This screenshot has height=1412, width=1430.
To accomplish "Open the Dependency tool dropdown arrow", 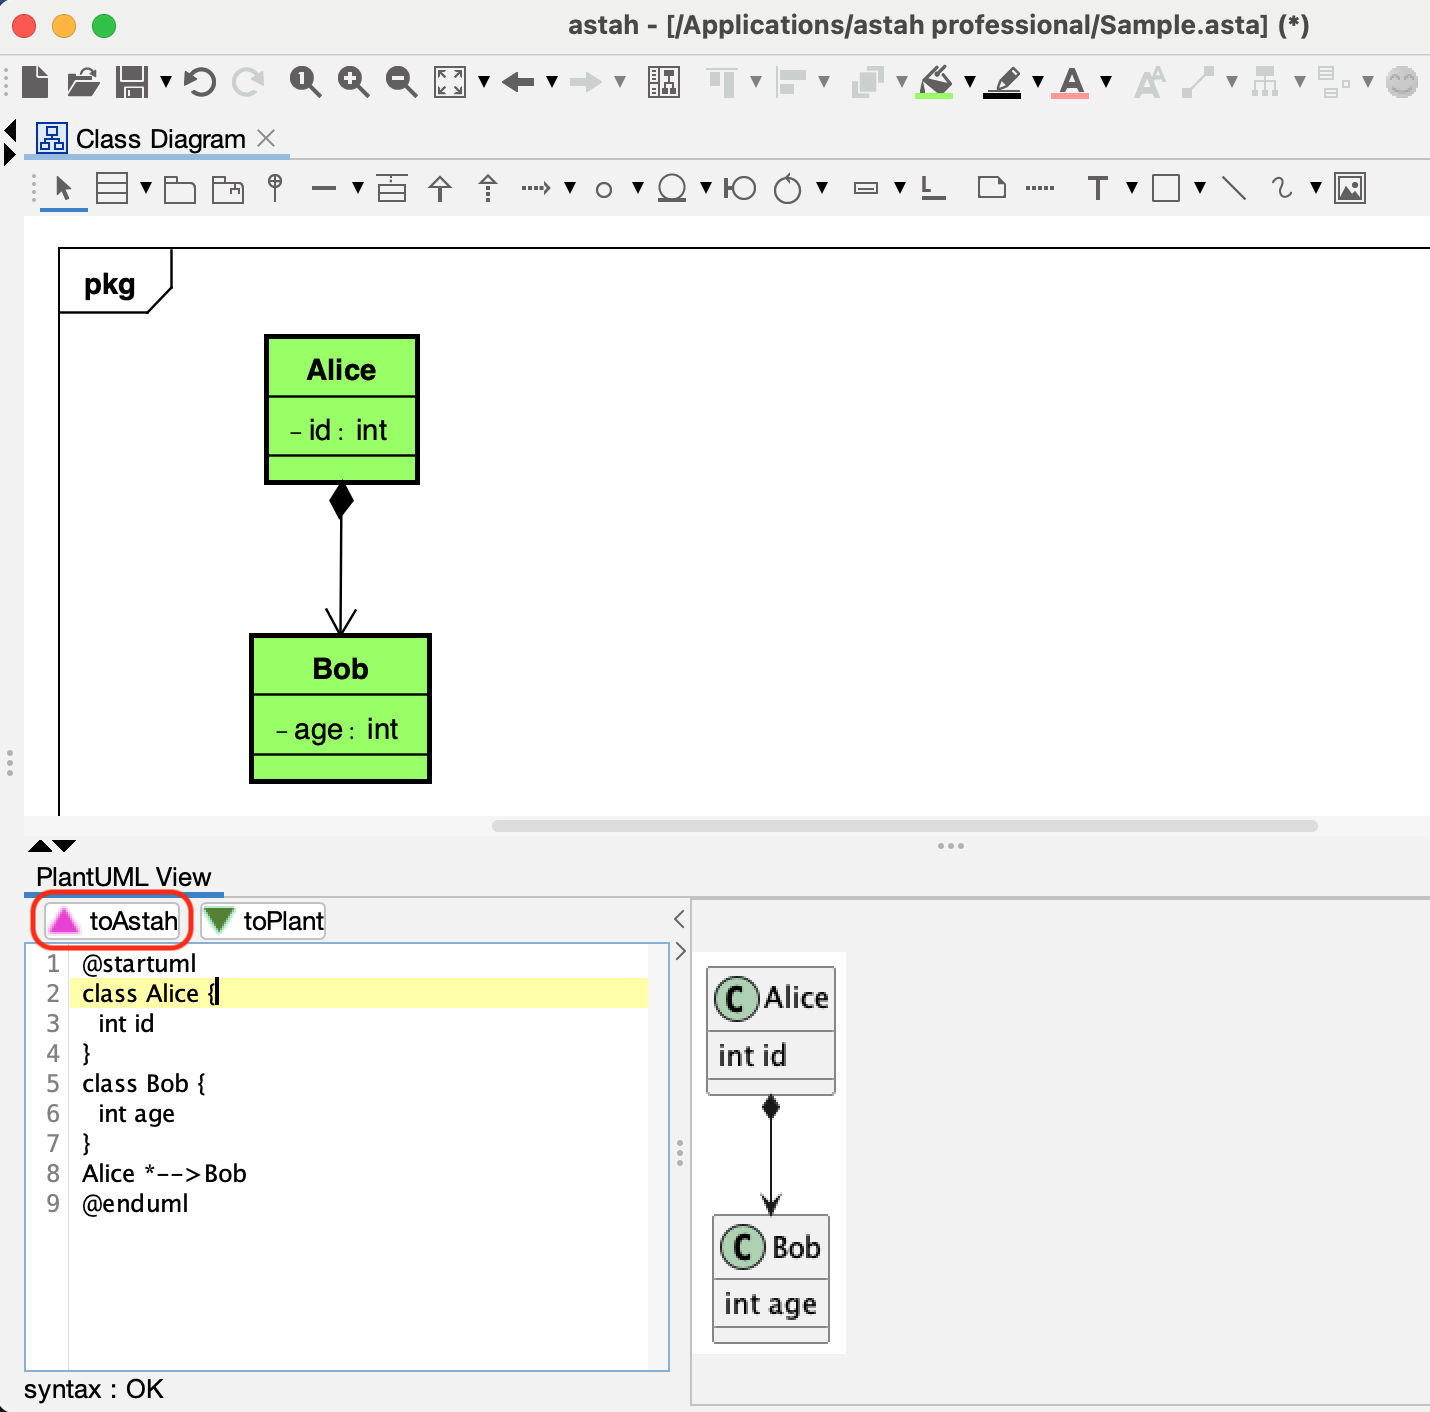I will click(570, 188).
